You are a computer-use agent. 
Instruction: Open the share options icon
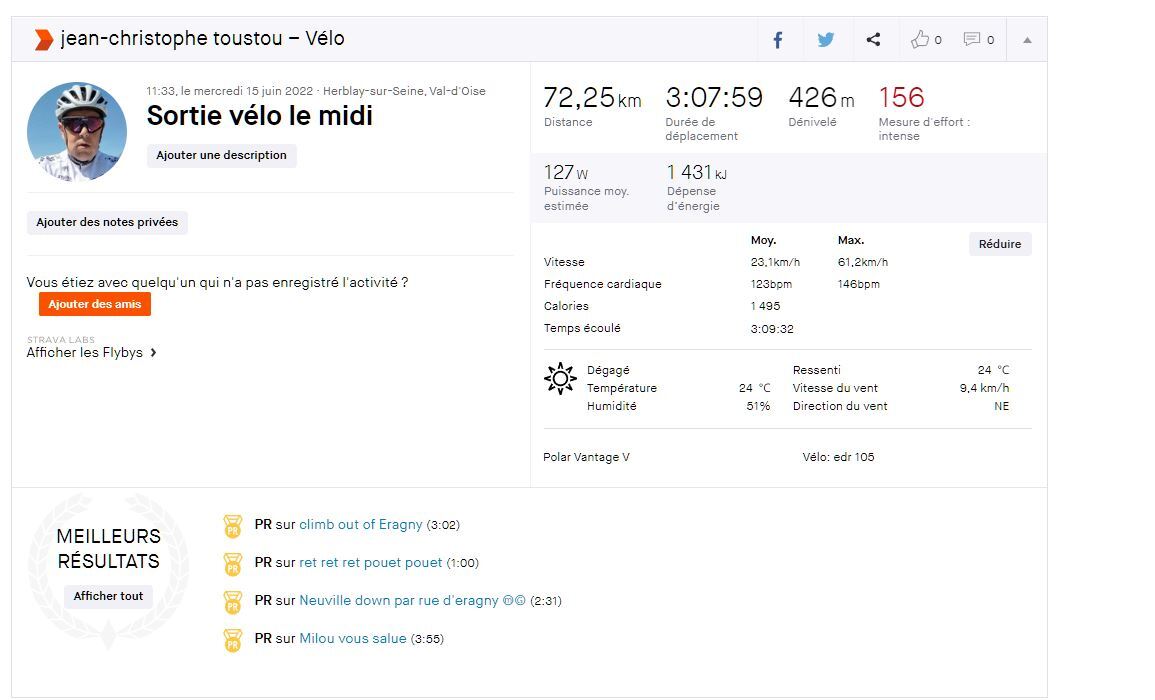873,40
